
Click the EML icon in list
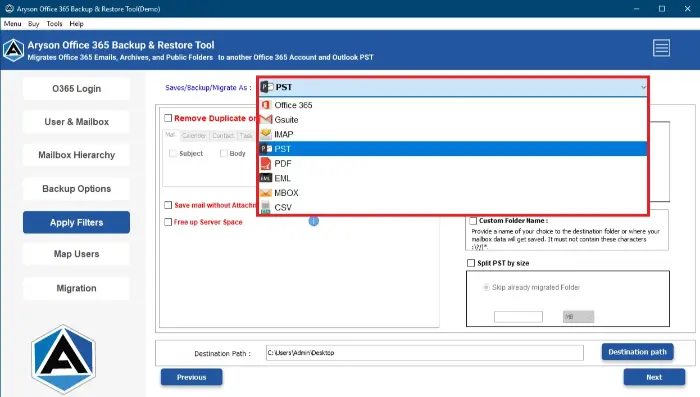coord(266,178)
